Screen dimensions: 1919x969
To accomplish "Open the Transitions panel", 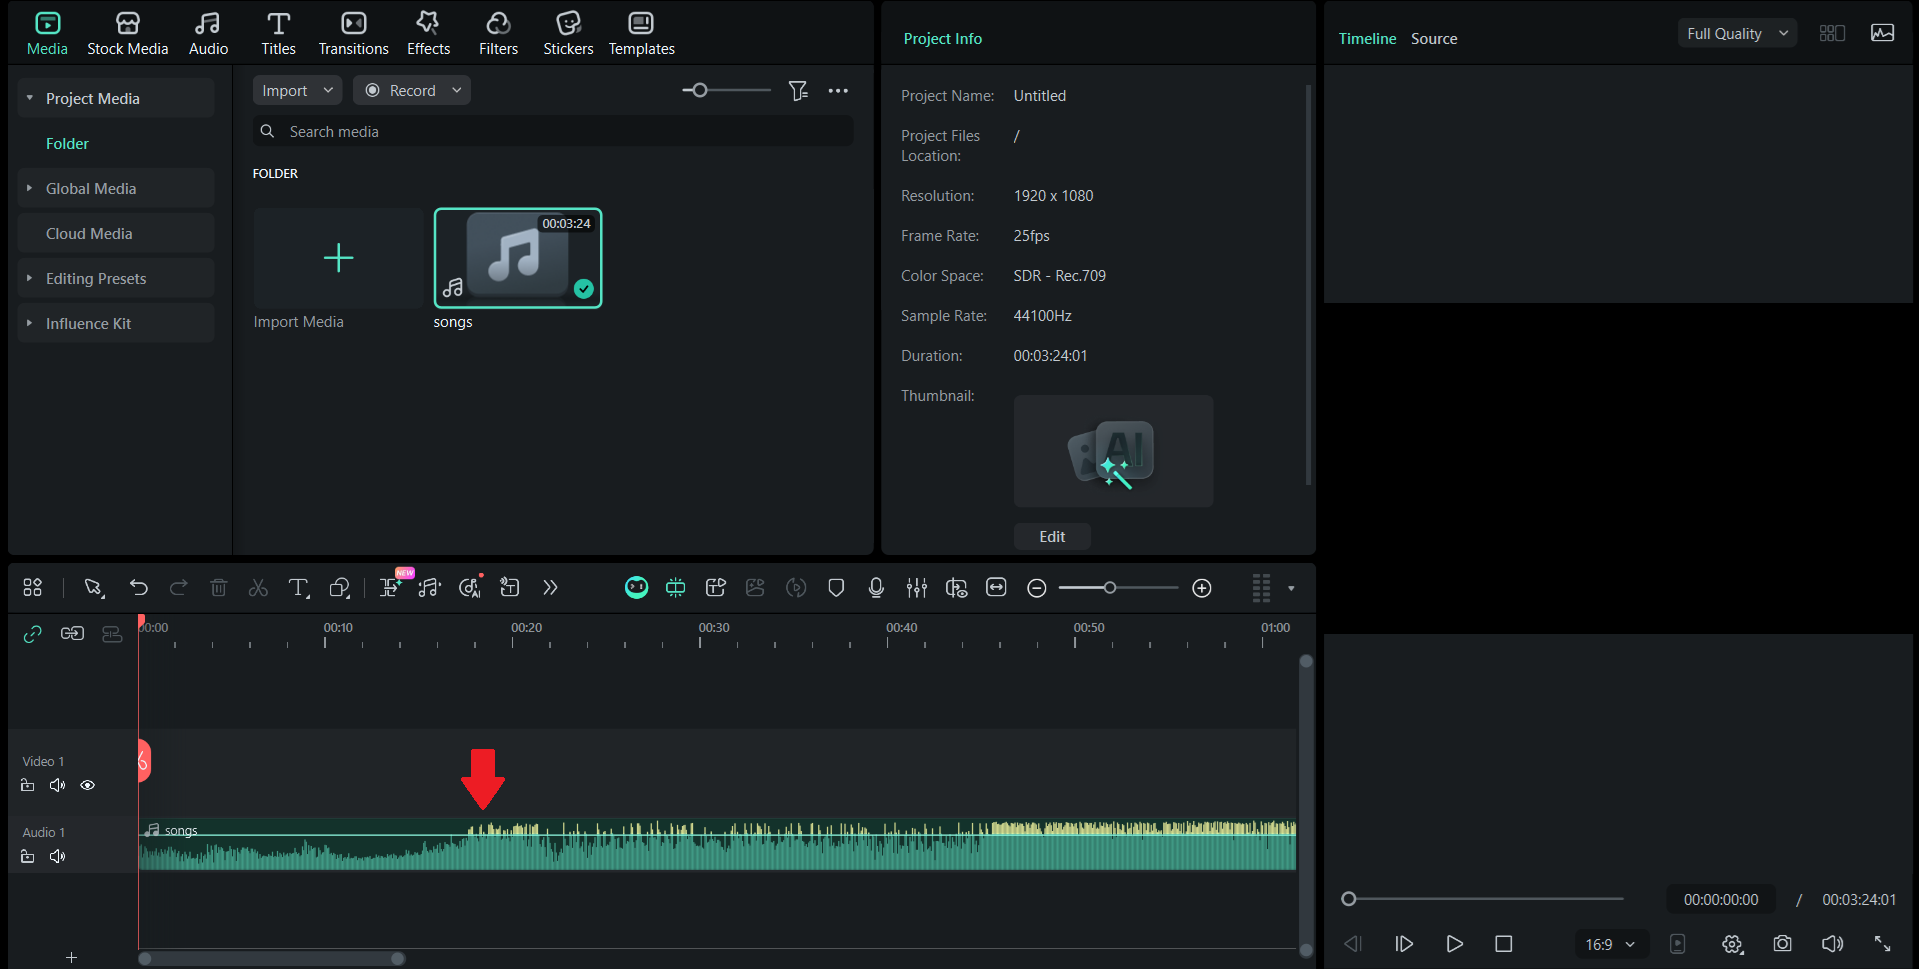I will [x=353, y=32].
